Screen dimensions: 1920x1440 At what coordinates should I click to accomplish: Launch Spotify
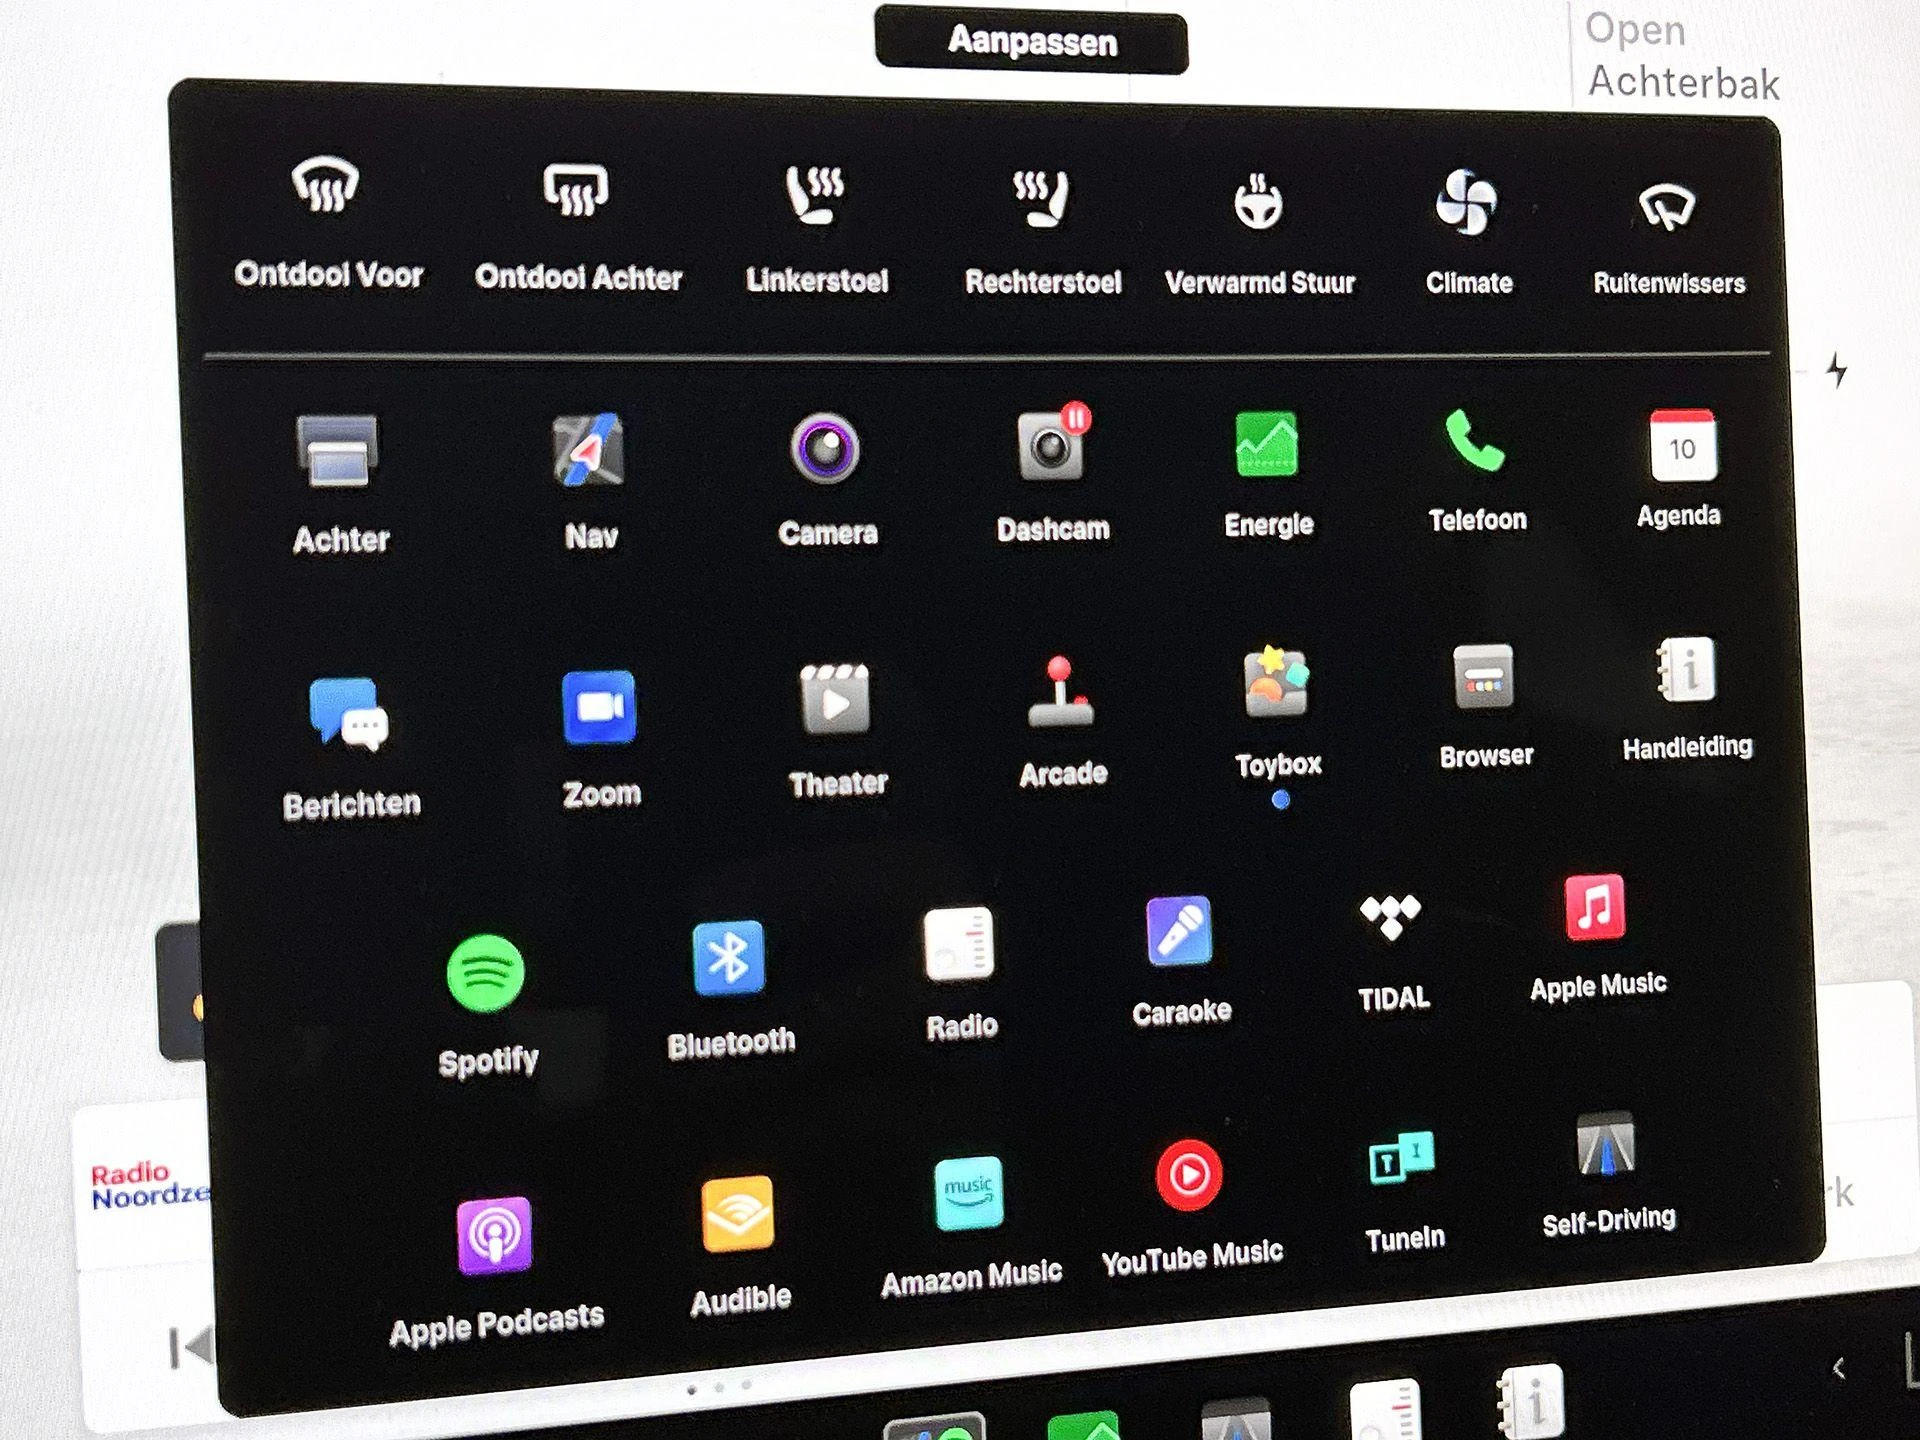485,973
